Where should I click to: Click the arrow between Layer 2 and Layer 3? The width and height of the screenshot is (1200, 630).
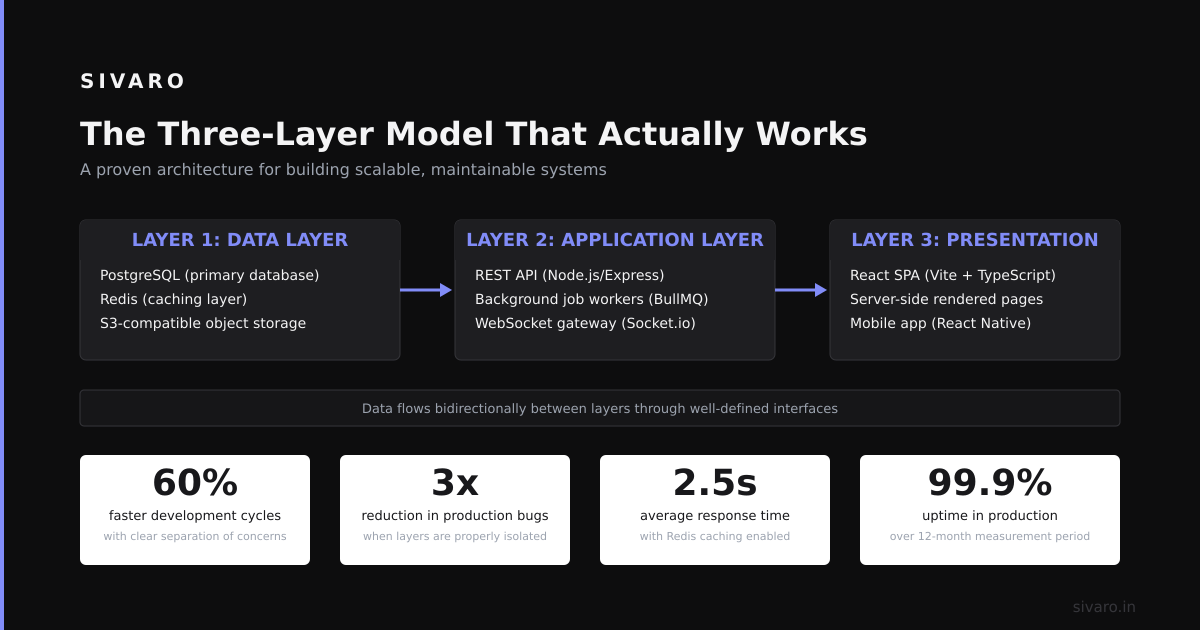point(801,290)
